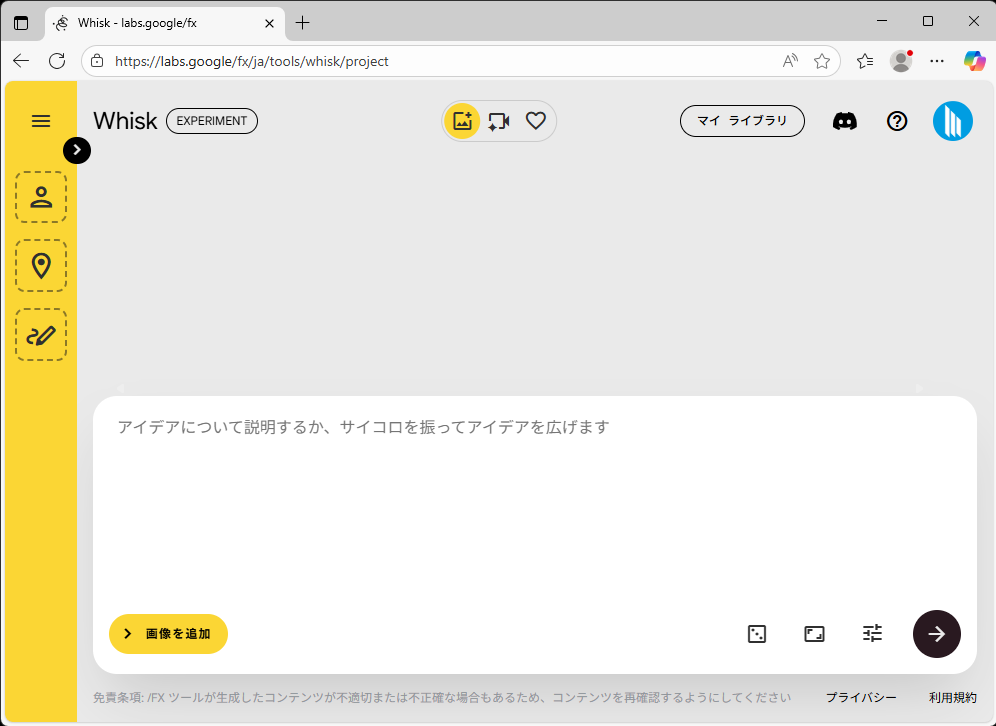This screenshot has height=726, width=996.
Task: Add a scene location image slot
Action: [x=41, y=265]
